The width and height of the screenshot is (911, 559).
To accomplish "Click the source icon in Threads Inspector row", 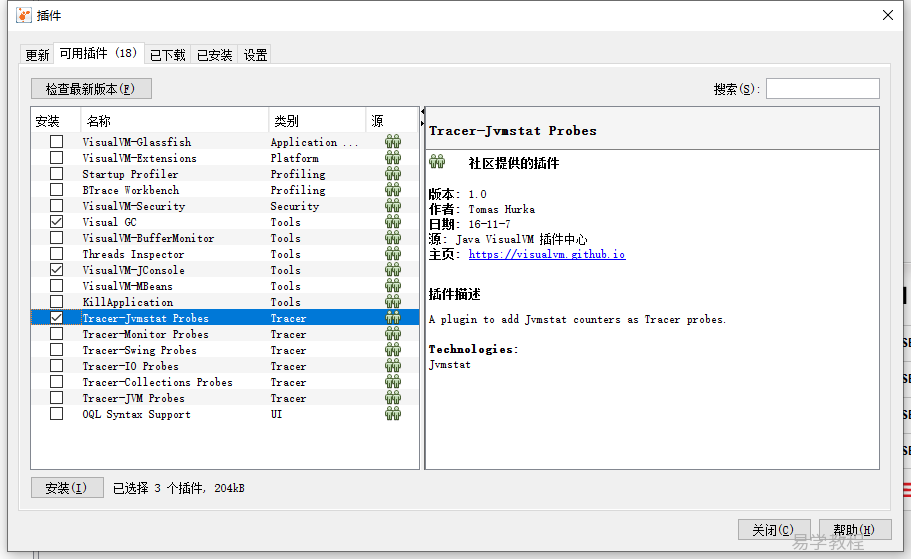I will (x=393, y=253).
